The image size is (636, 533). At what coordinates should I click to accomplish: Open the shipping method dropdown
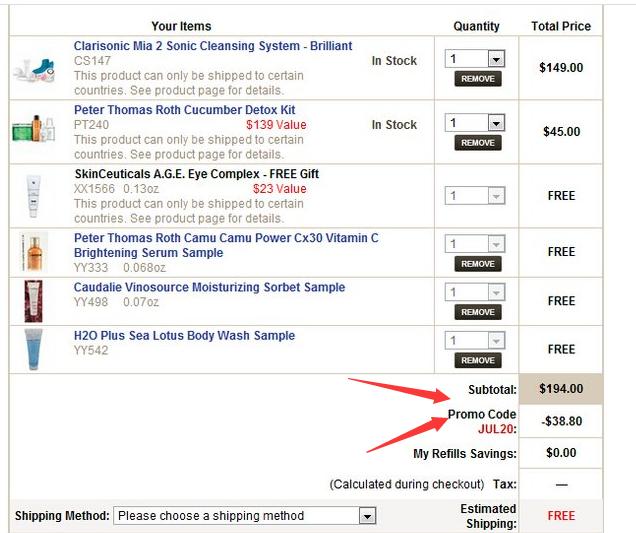(245, 516)
